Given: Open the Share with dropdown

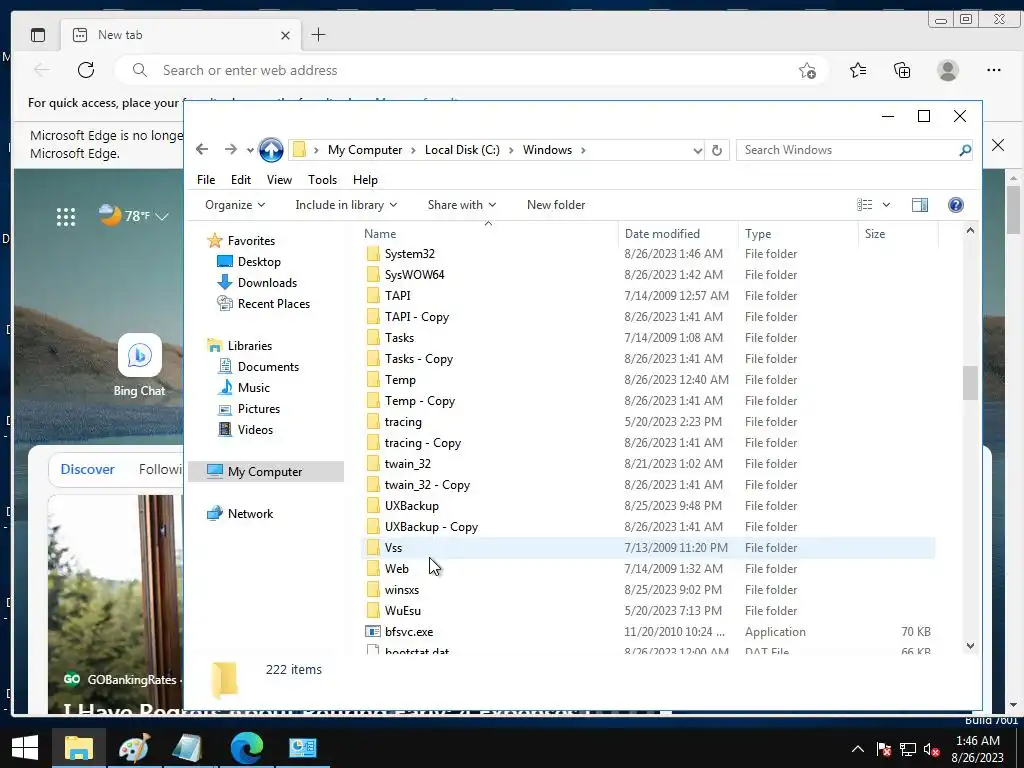Looking at the screenshot, I should [x=462, y=205].
